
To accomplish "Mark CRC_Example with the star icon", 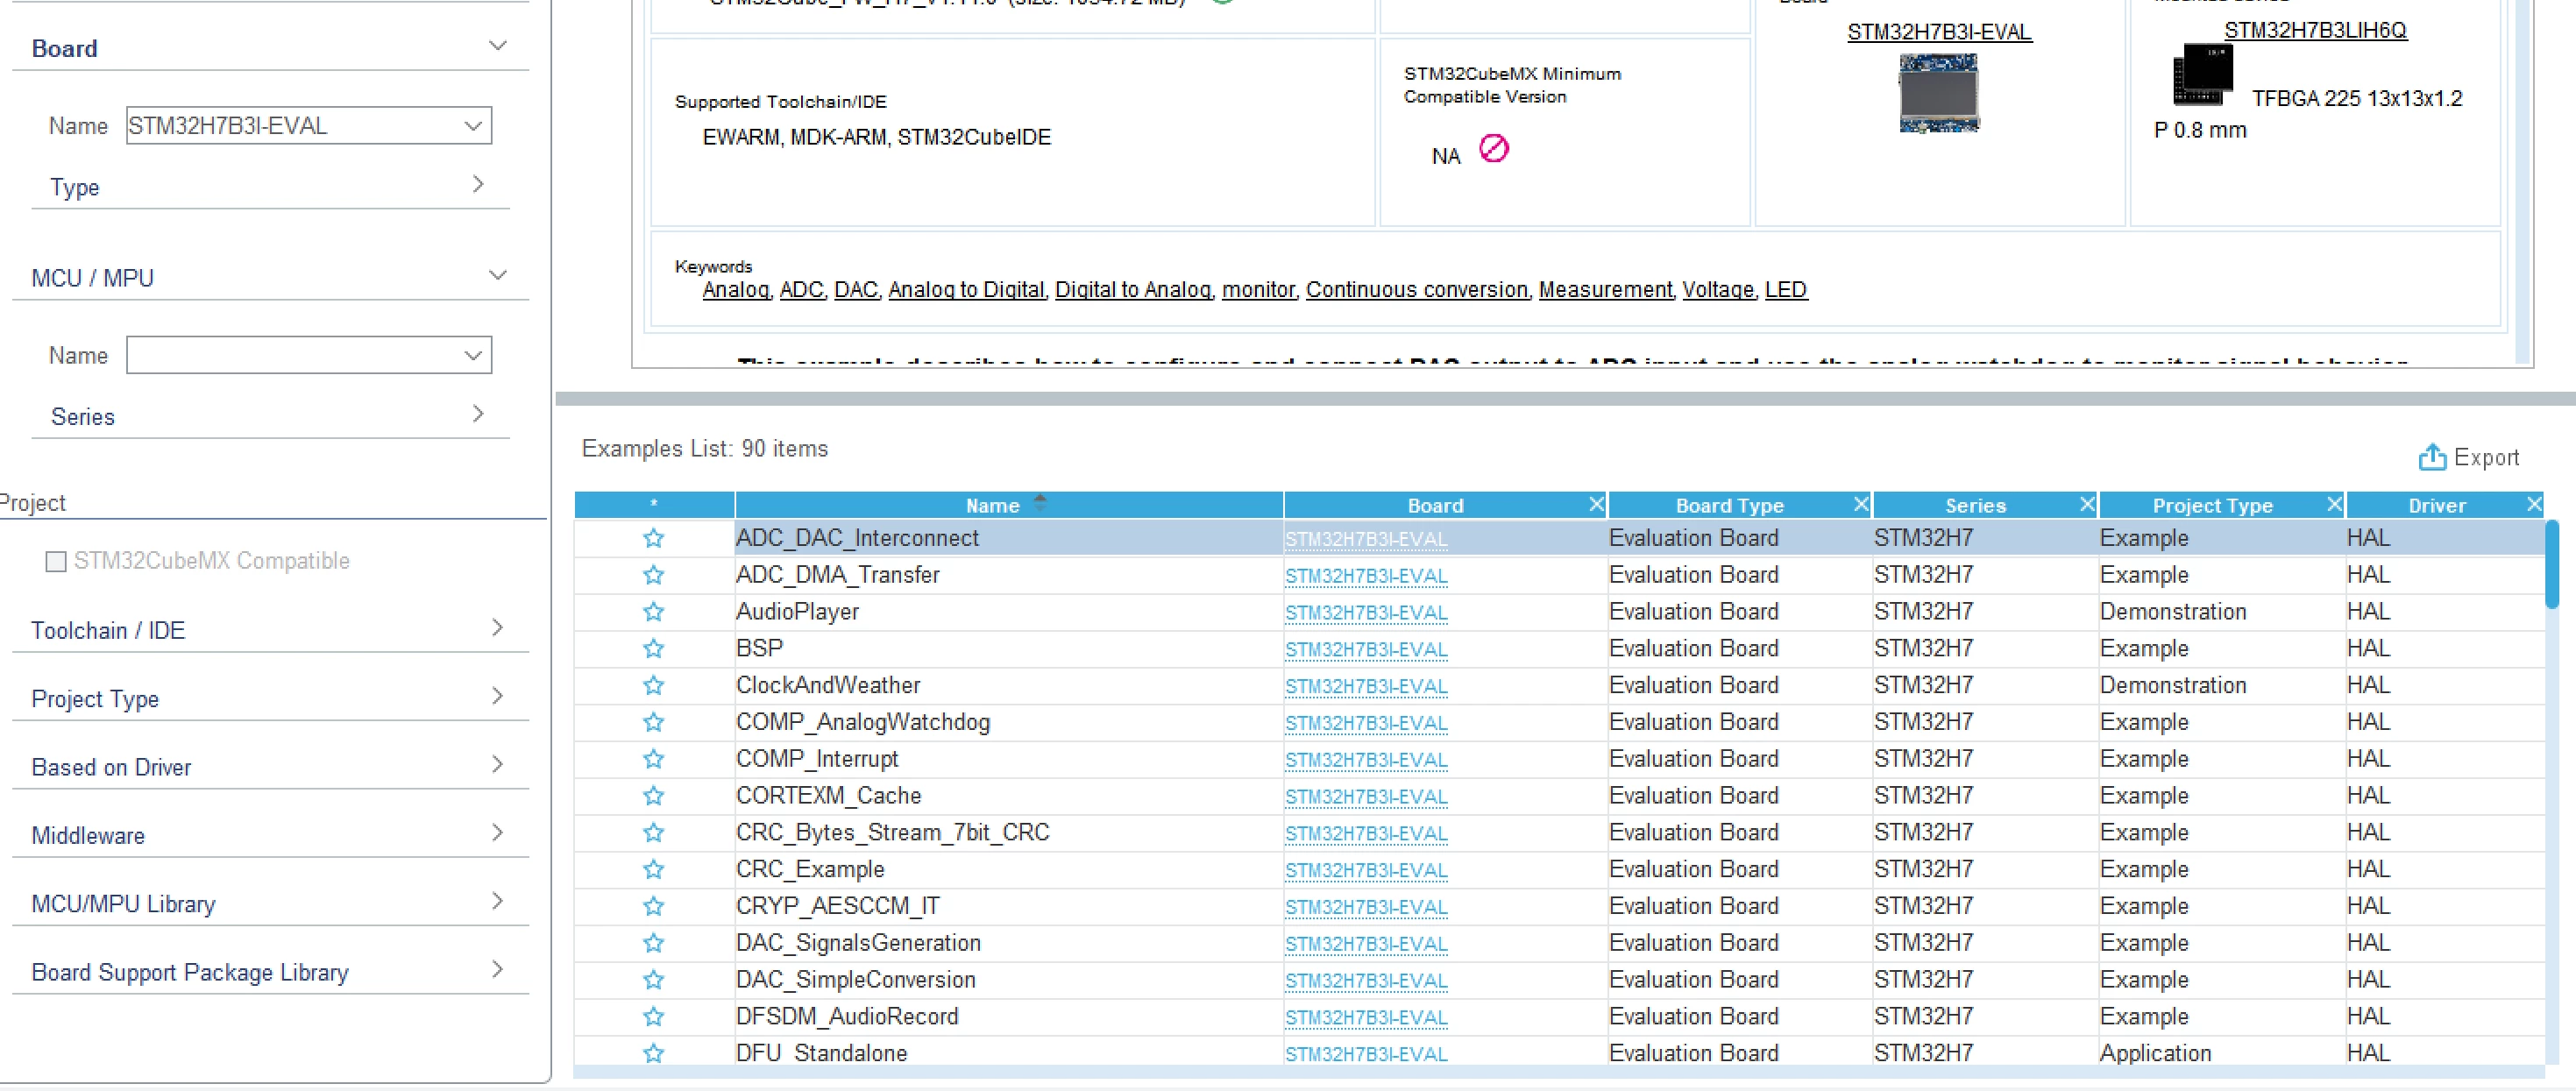I will point(654,869).
